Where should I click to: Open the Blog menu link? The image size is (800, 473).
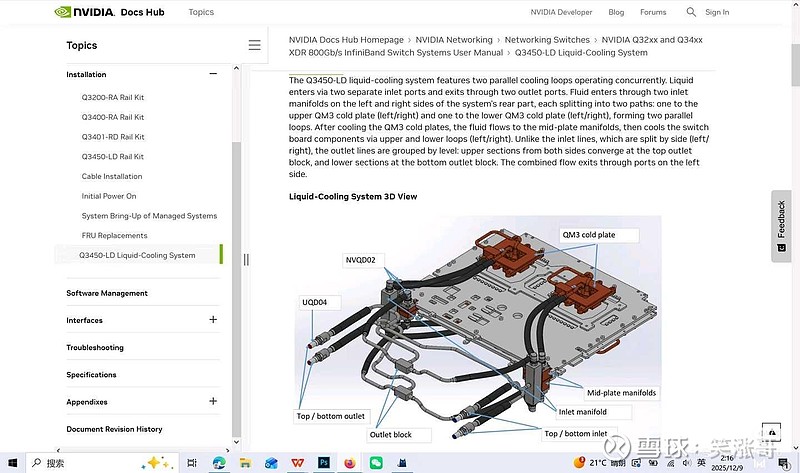pos(616,12)
